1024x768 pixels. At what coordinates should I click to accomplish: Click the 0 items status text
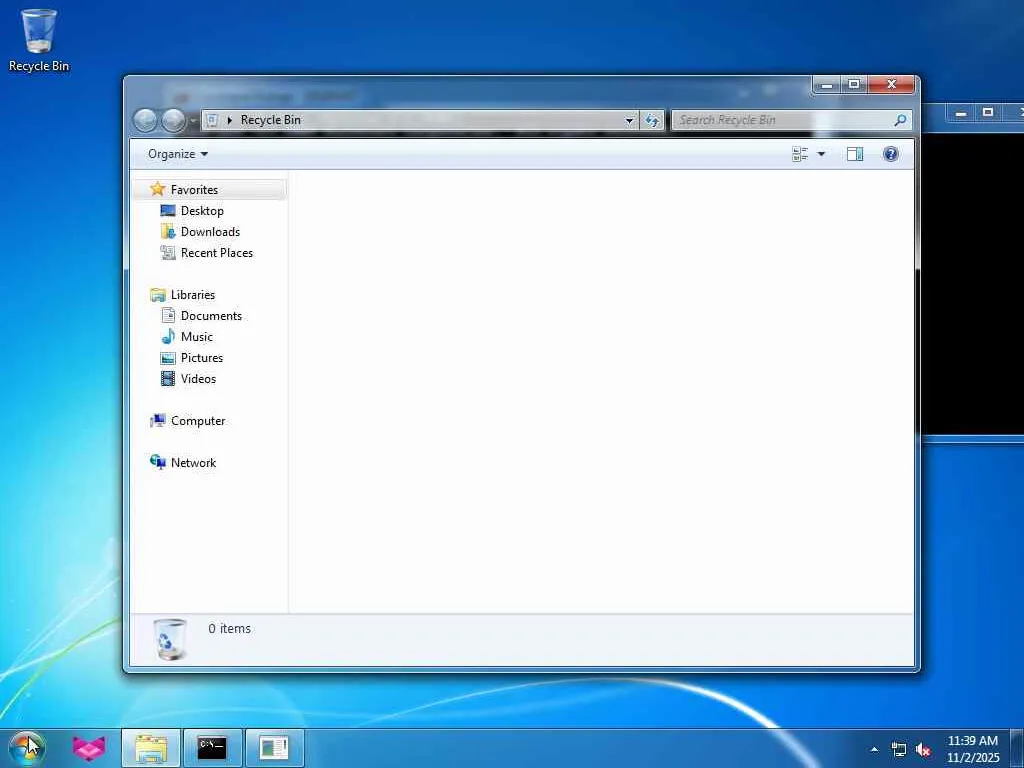tap(229, 628)
